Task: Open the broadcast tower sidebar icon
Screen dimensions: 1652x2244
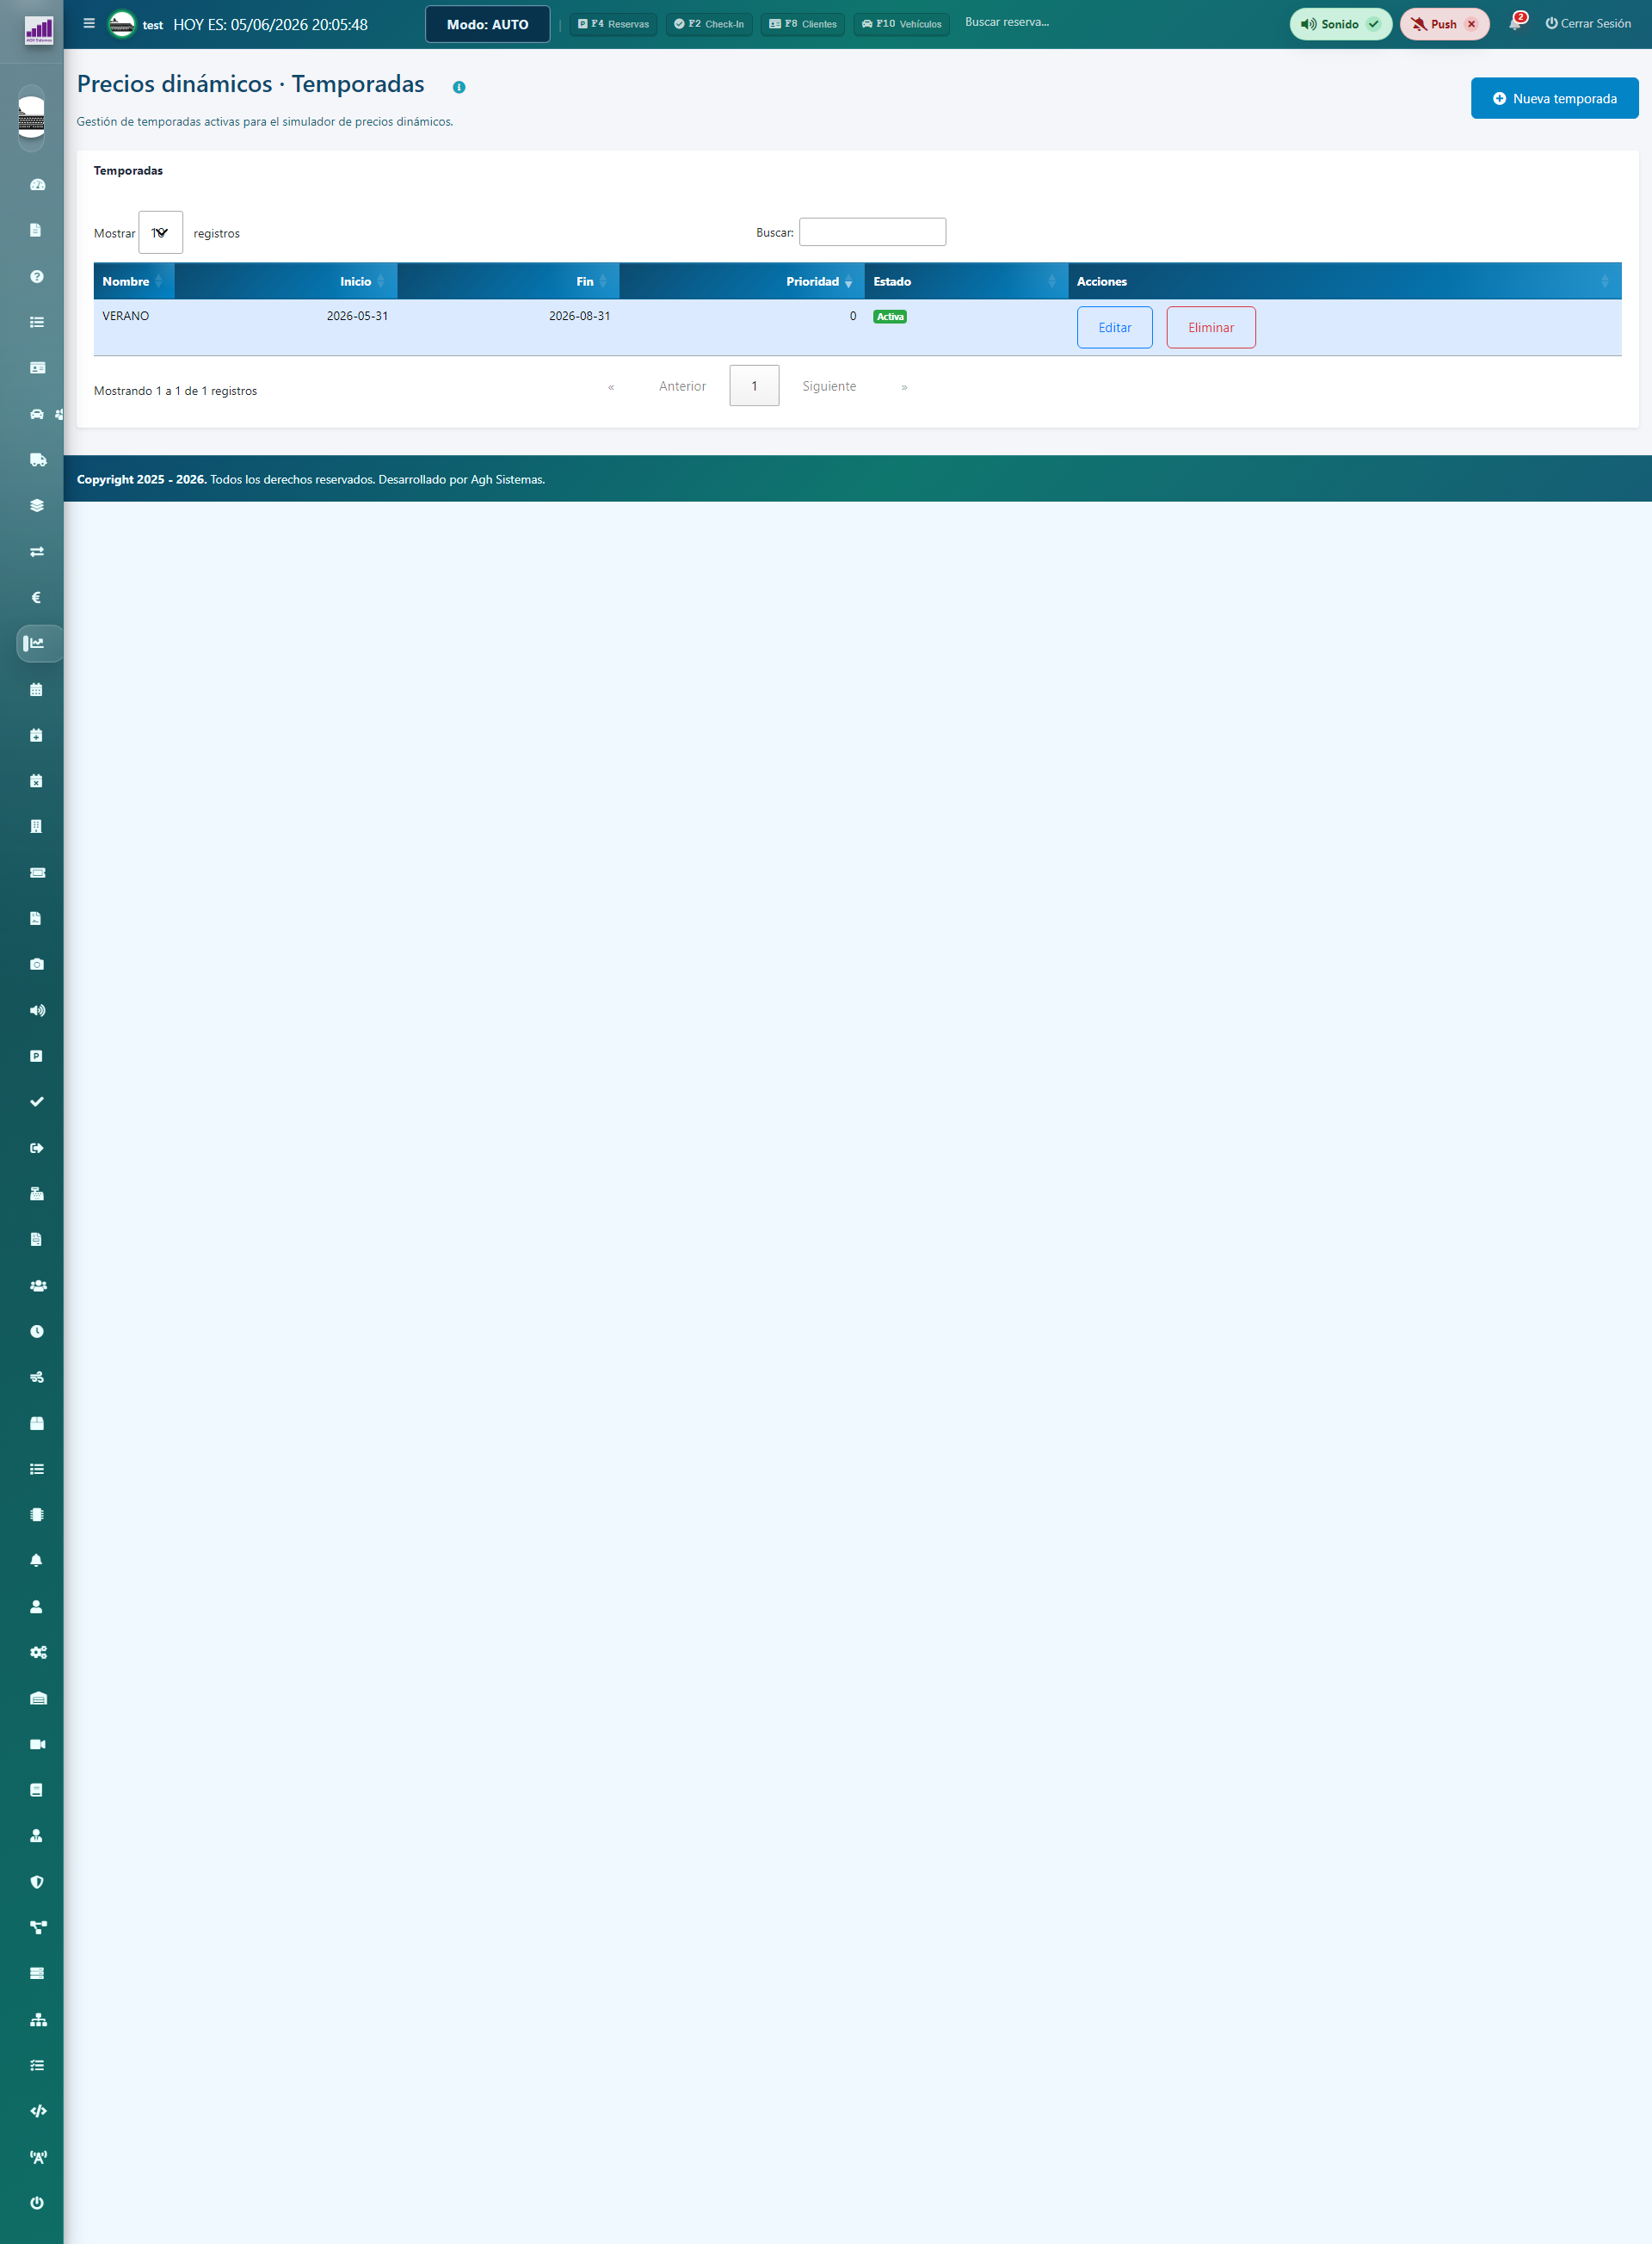Action: tap(38, 2157)
